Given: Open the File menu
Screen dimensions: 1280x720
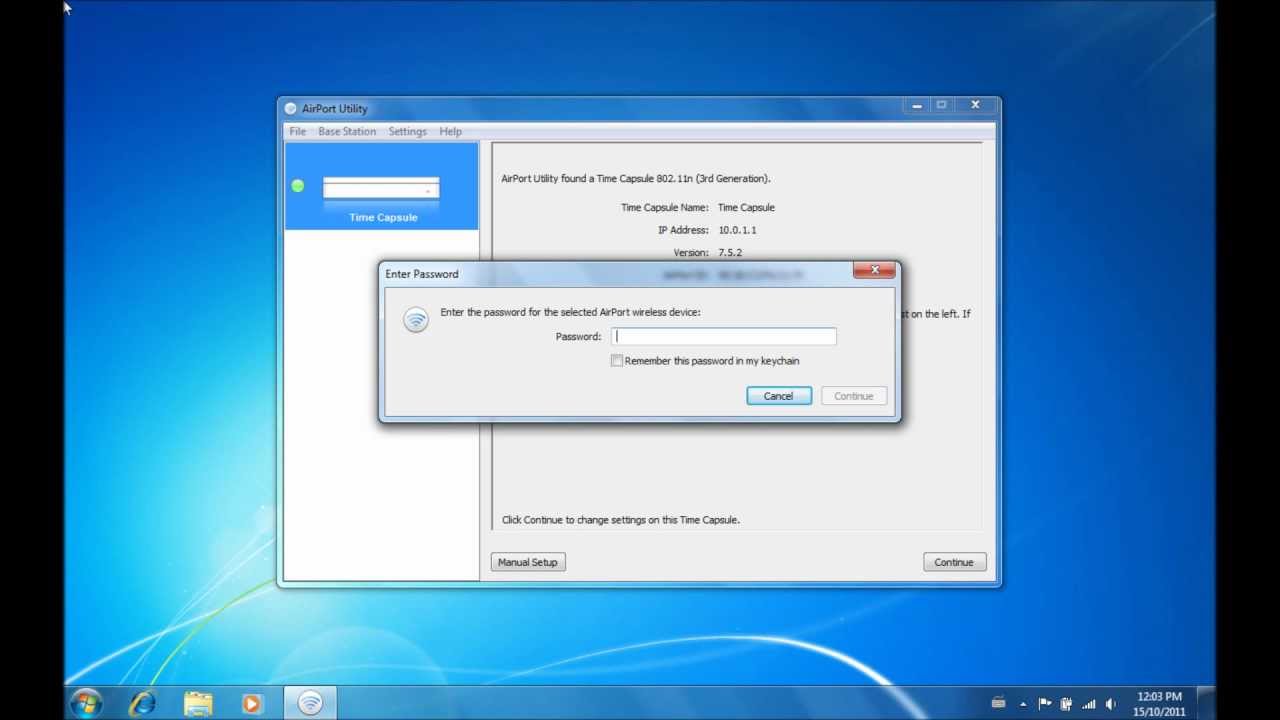Looking at the screenshot, I should [297, 131].
